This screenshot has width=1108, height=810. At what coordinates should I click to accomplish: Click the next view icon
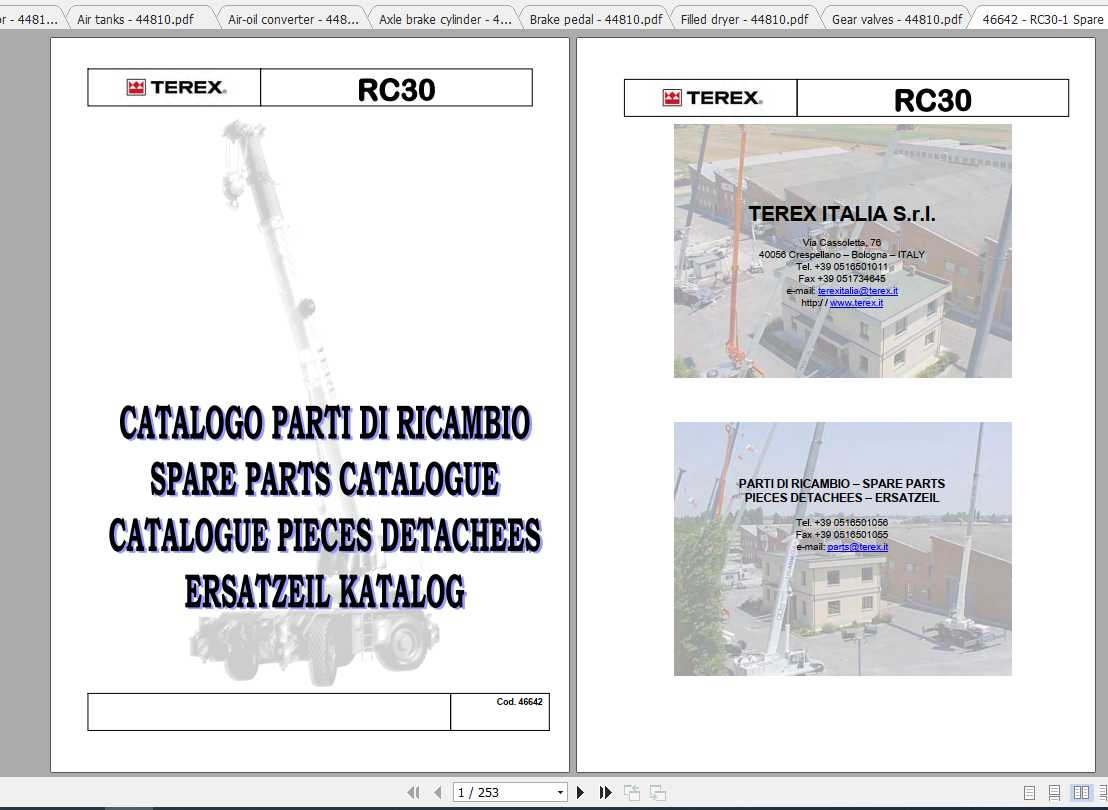[x=657, y=792]
